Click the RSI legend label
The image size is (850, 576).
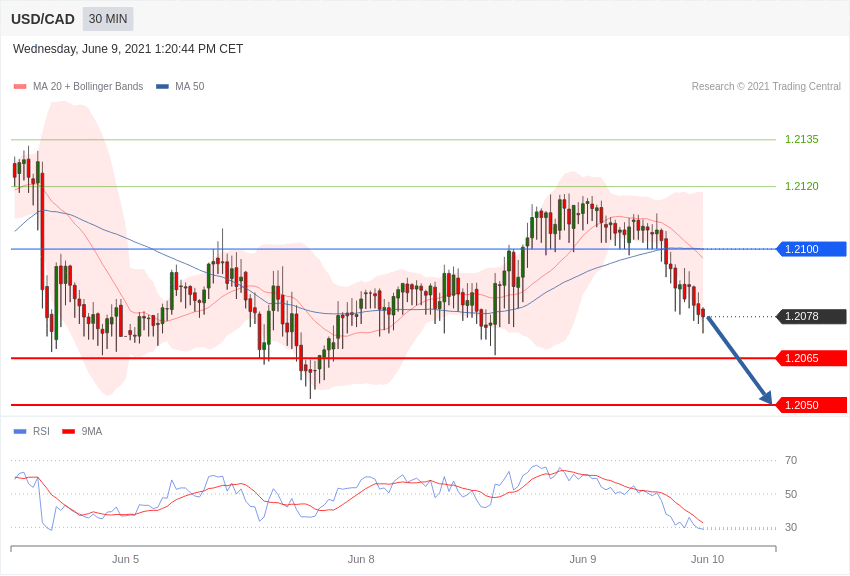(x=41, y=431)
